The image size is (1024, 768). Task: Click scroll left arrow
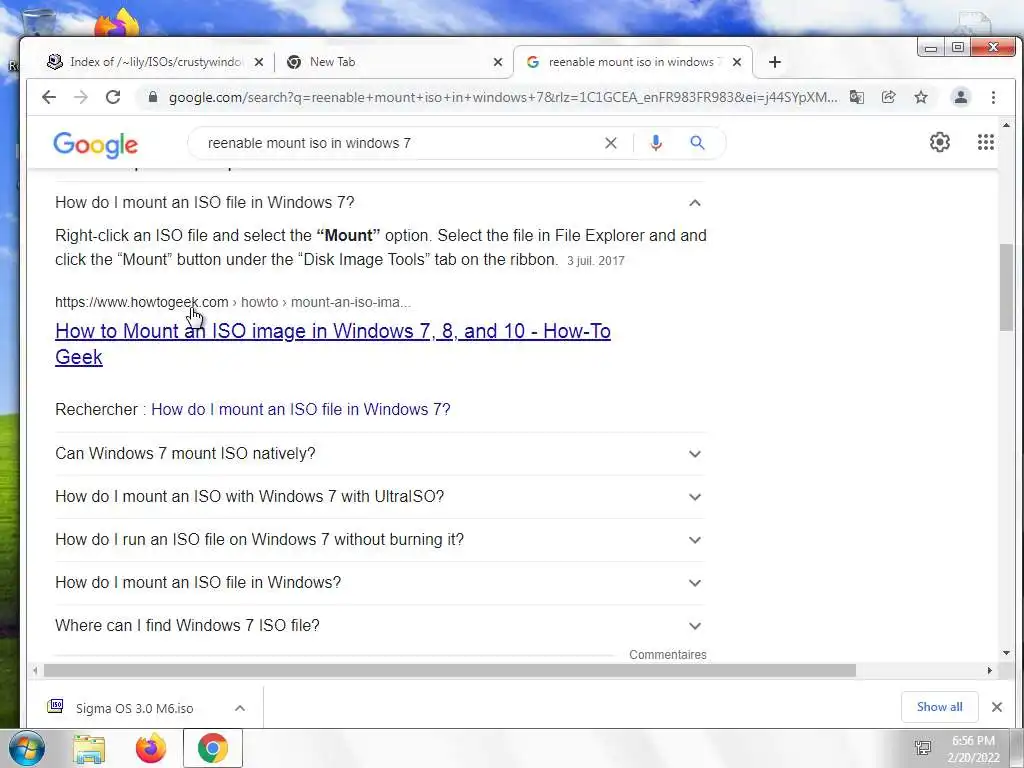[35, 671]
